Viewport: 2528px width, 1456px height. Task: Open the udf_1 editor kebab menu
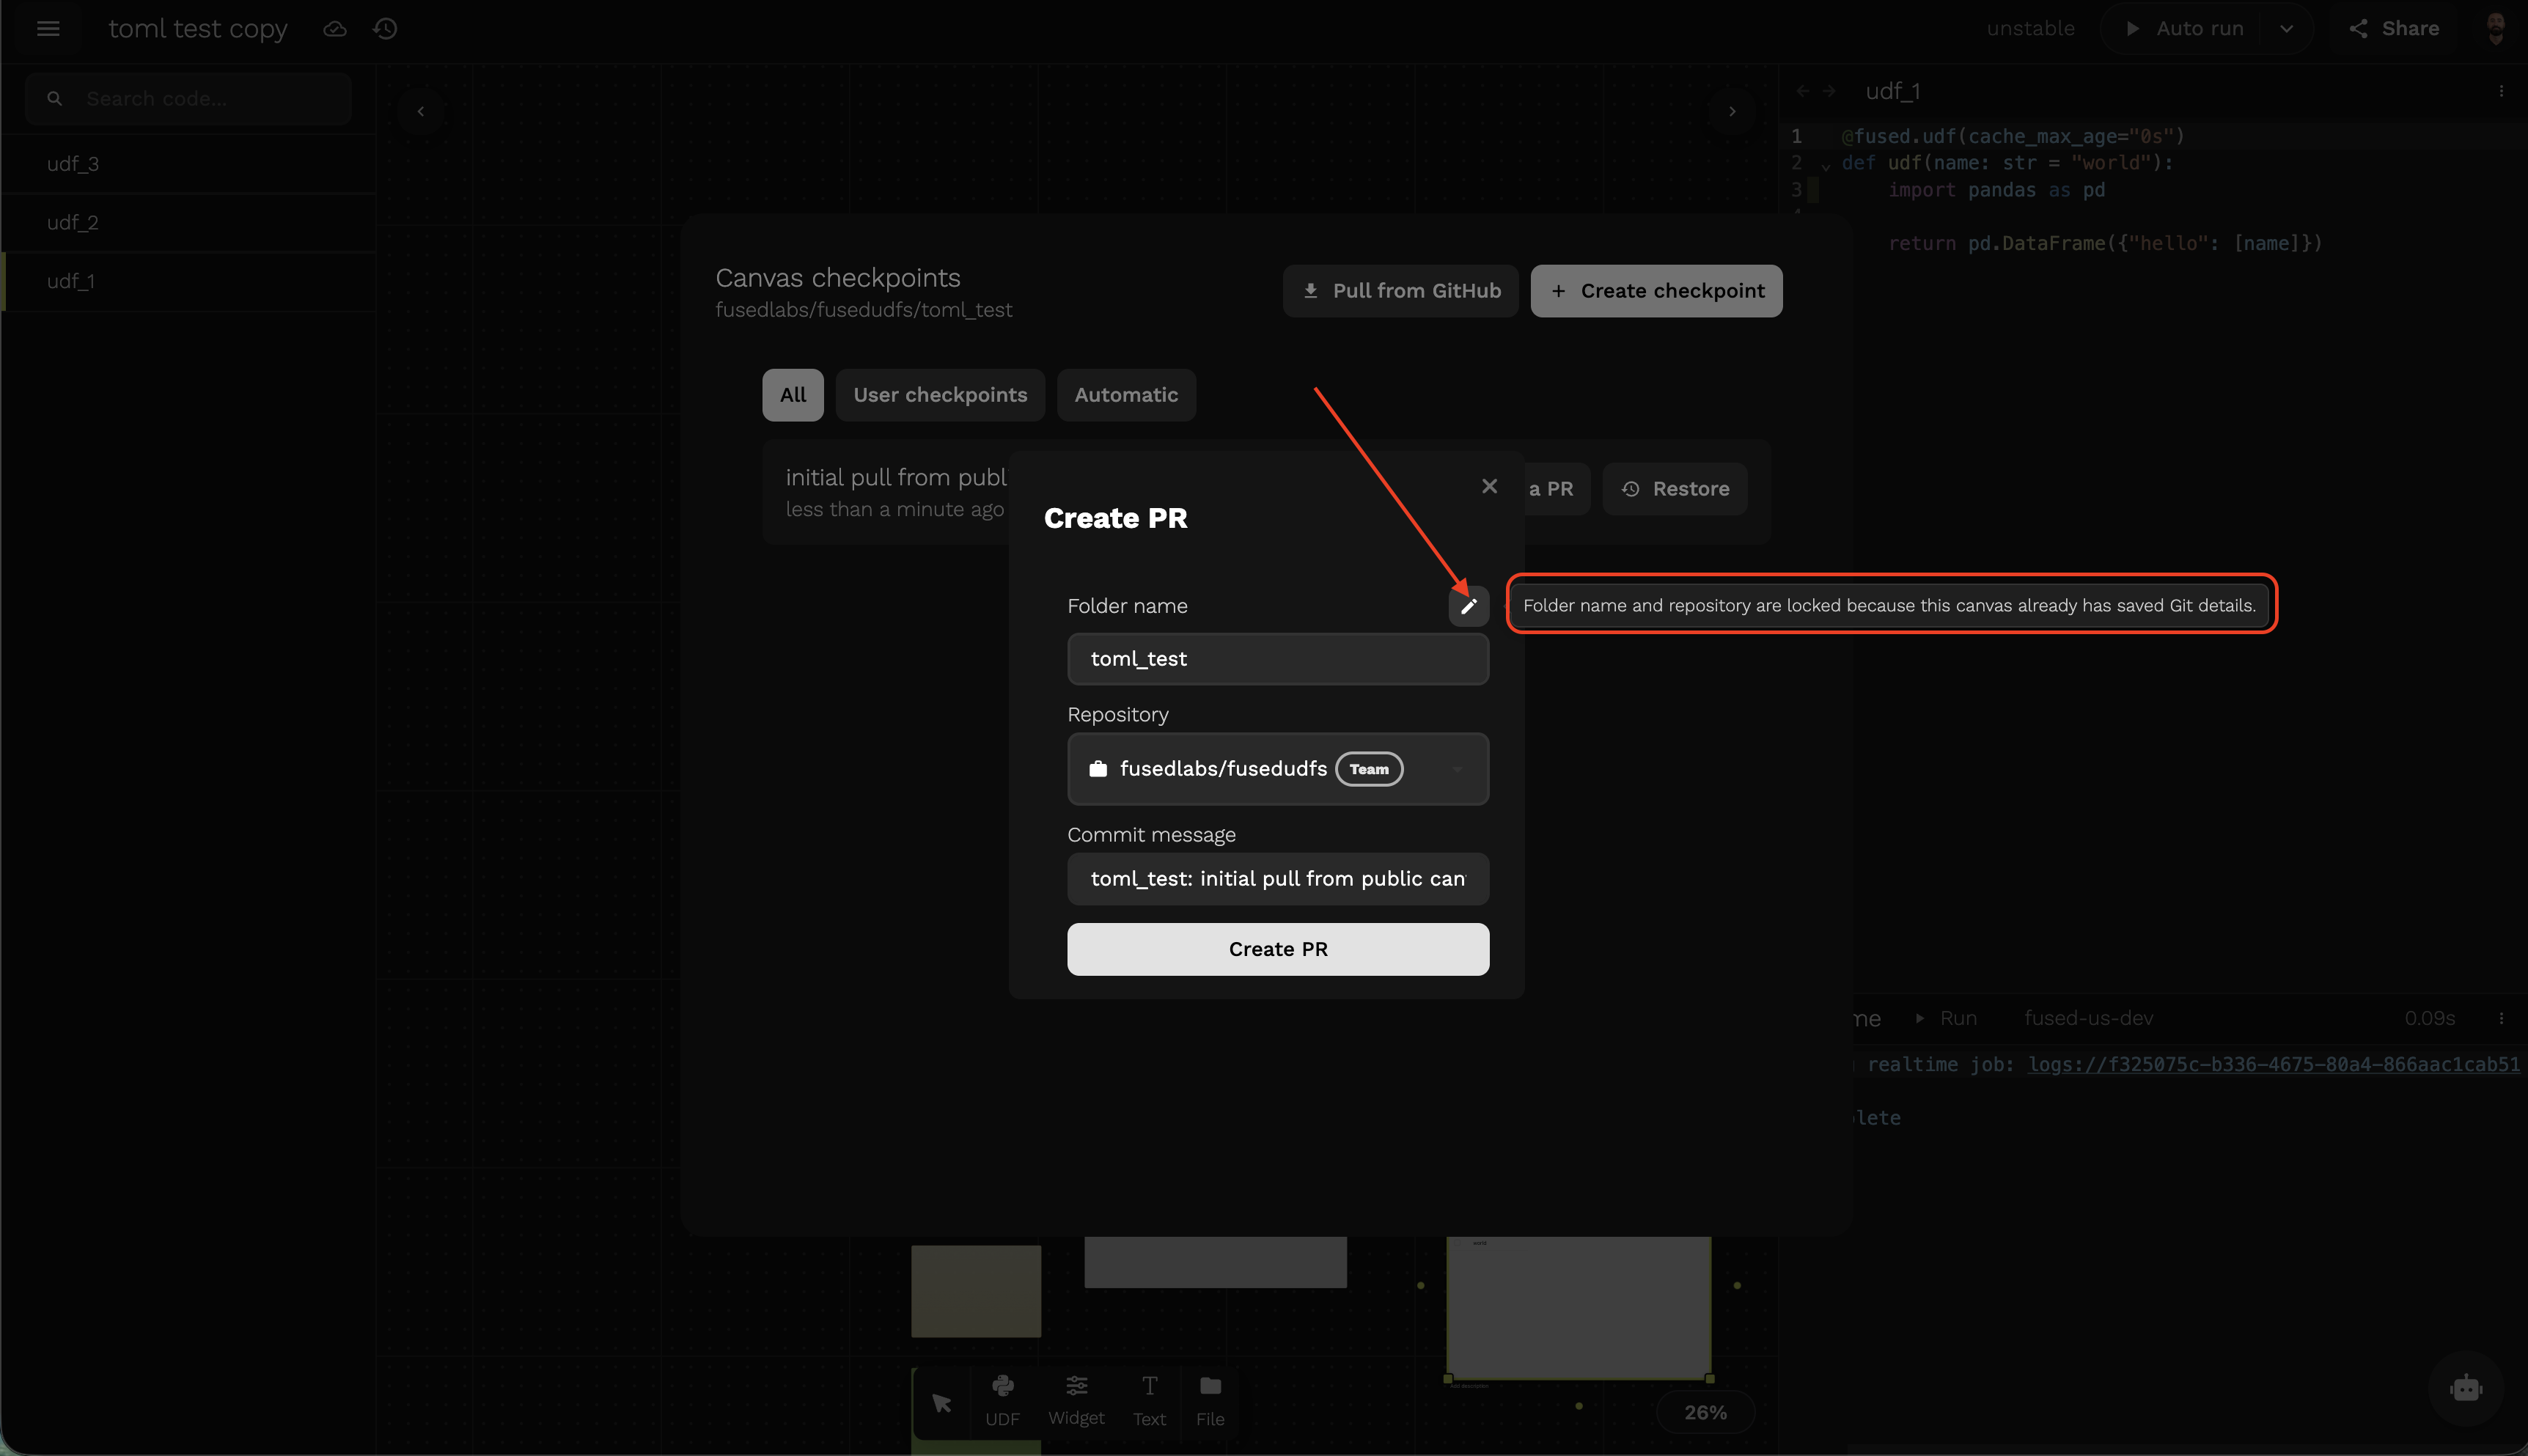click(x=2501, y=91)
